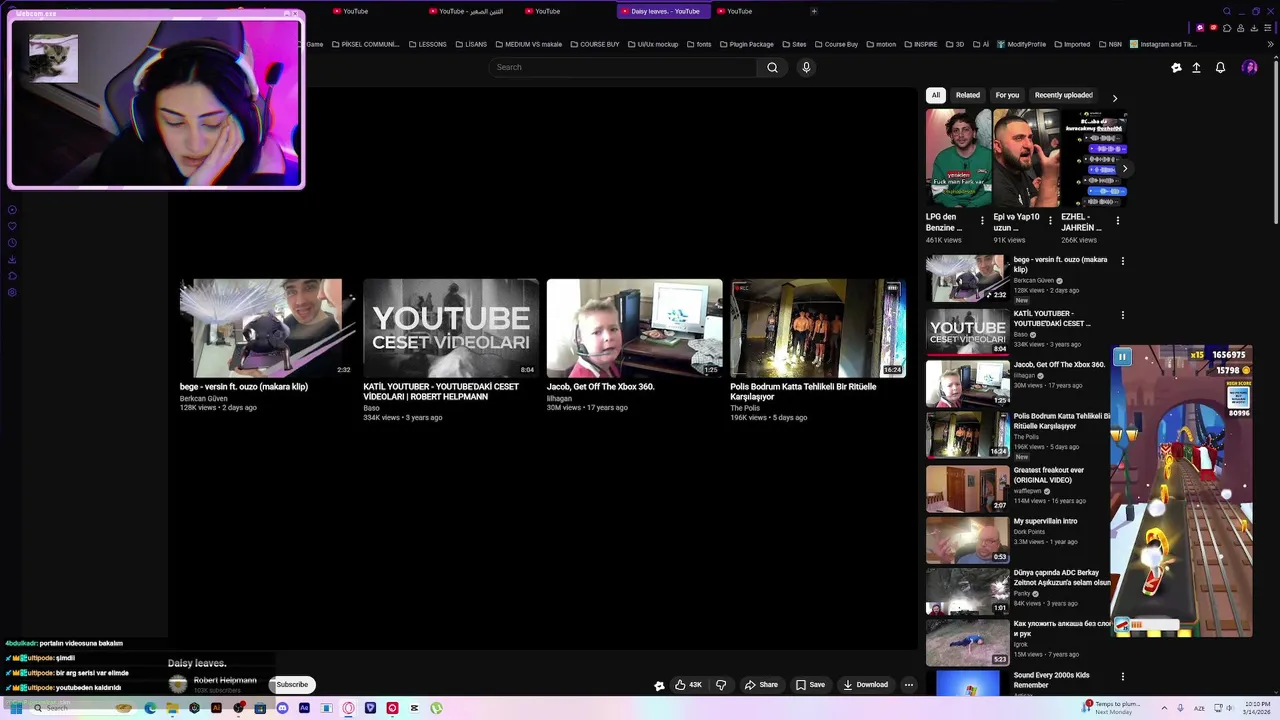The height and width of the screenshot is (720, 1280).
Task: Open options for 'KATİL YOUTUBER' sidebar video
Action: point(1122,315)
